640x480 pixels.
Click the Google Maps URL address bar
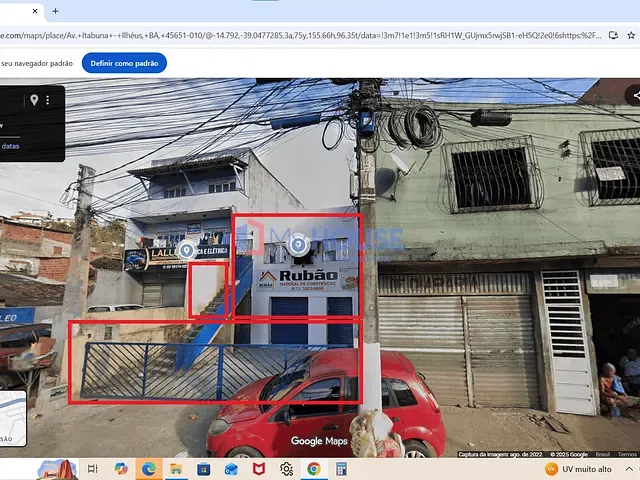pos(300,36)
